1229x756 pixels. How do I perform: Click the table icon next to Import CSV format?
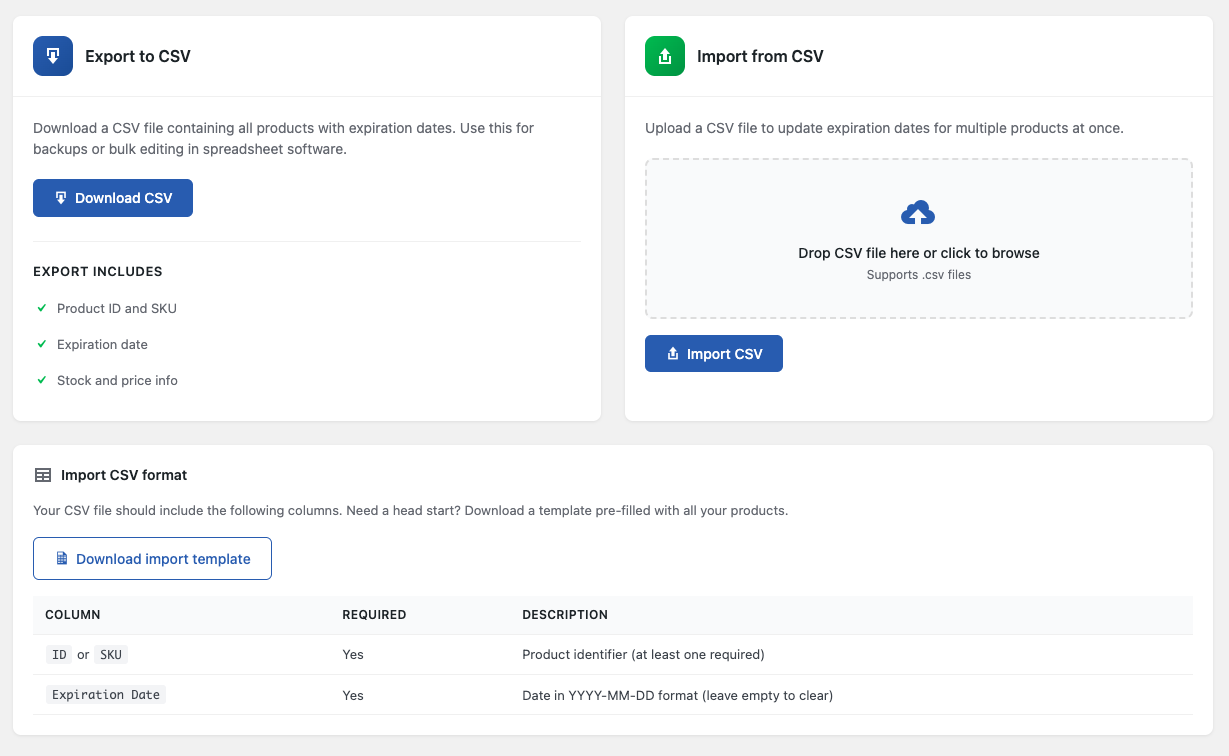42,475
